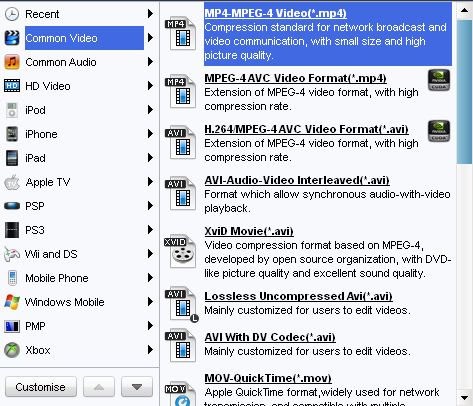Expand the HD Video submenu arrow
Image resolution: width=473 pixels, height=406 pixels.
[x=150, y=86]
